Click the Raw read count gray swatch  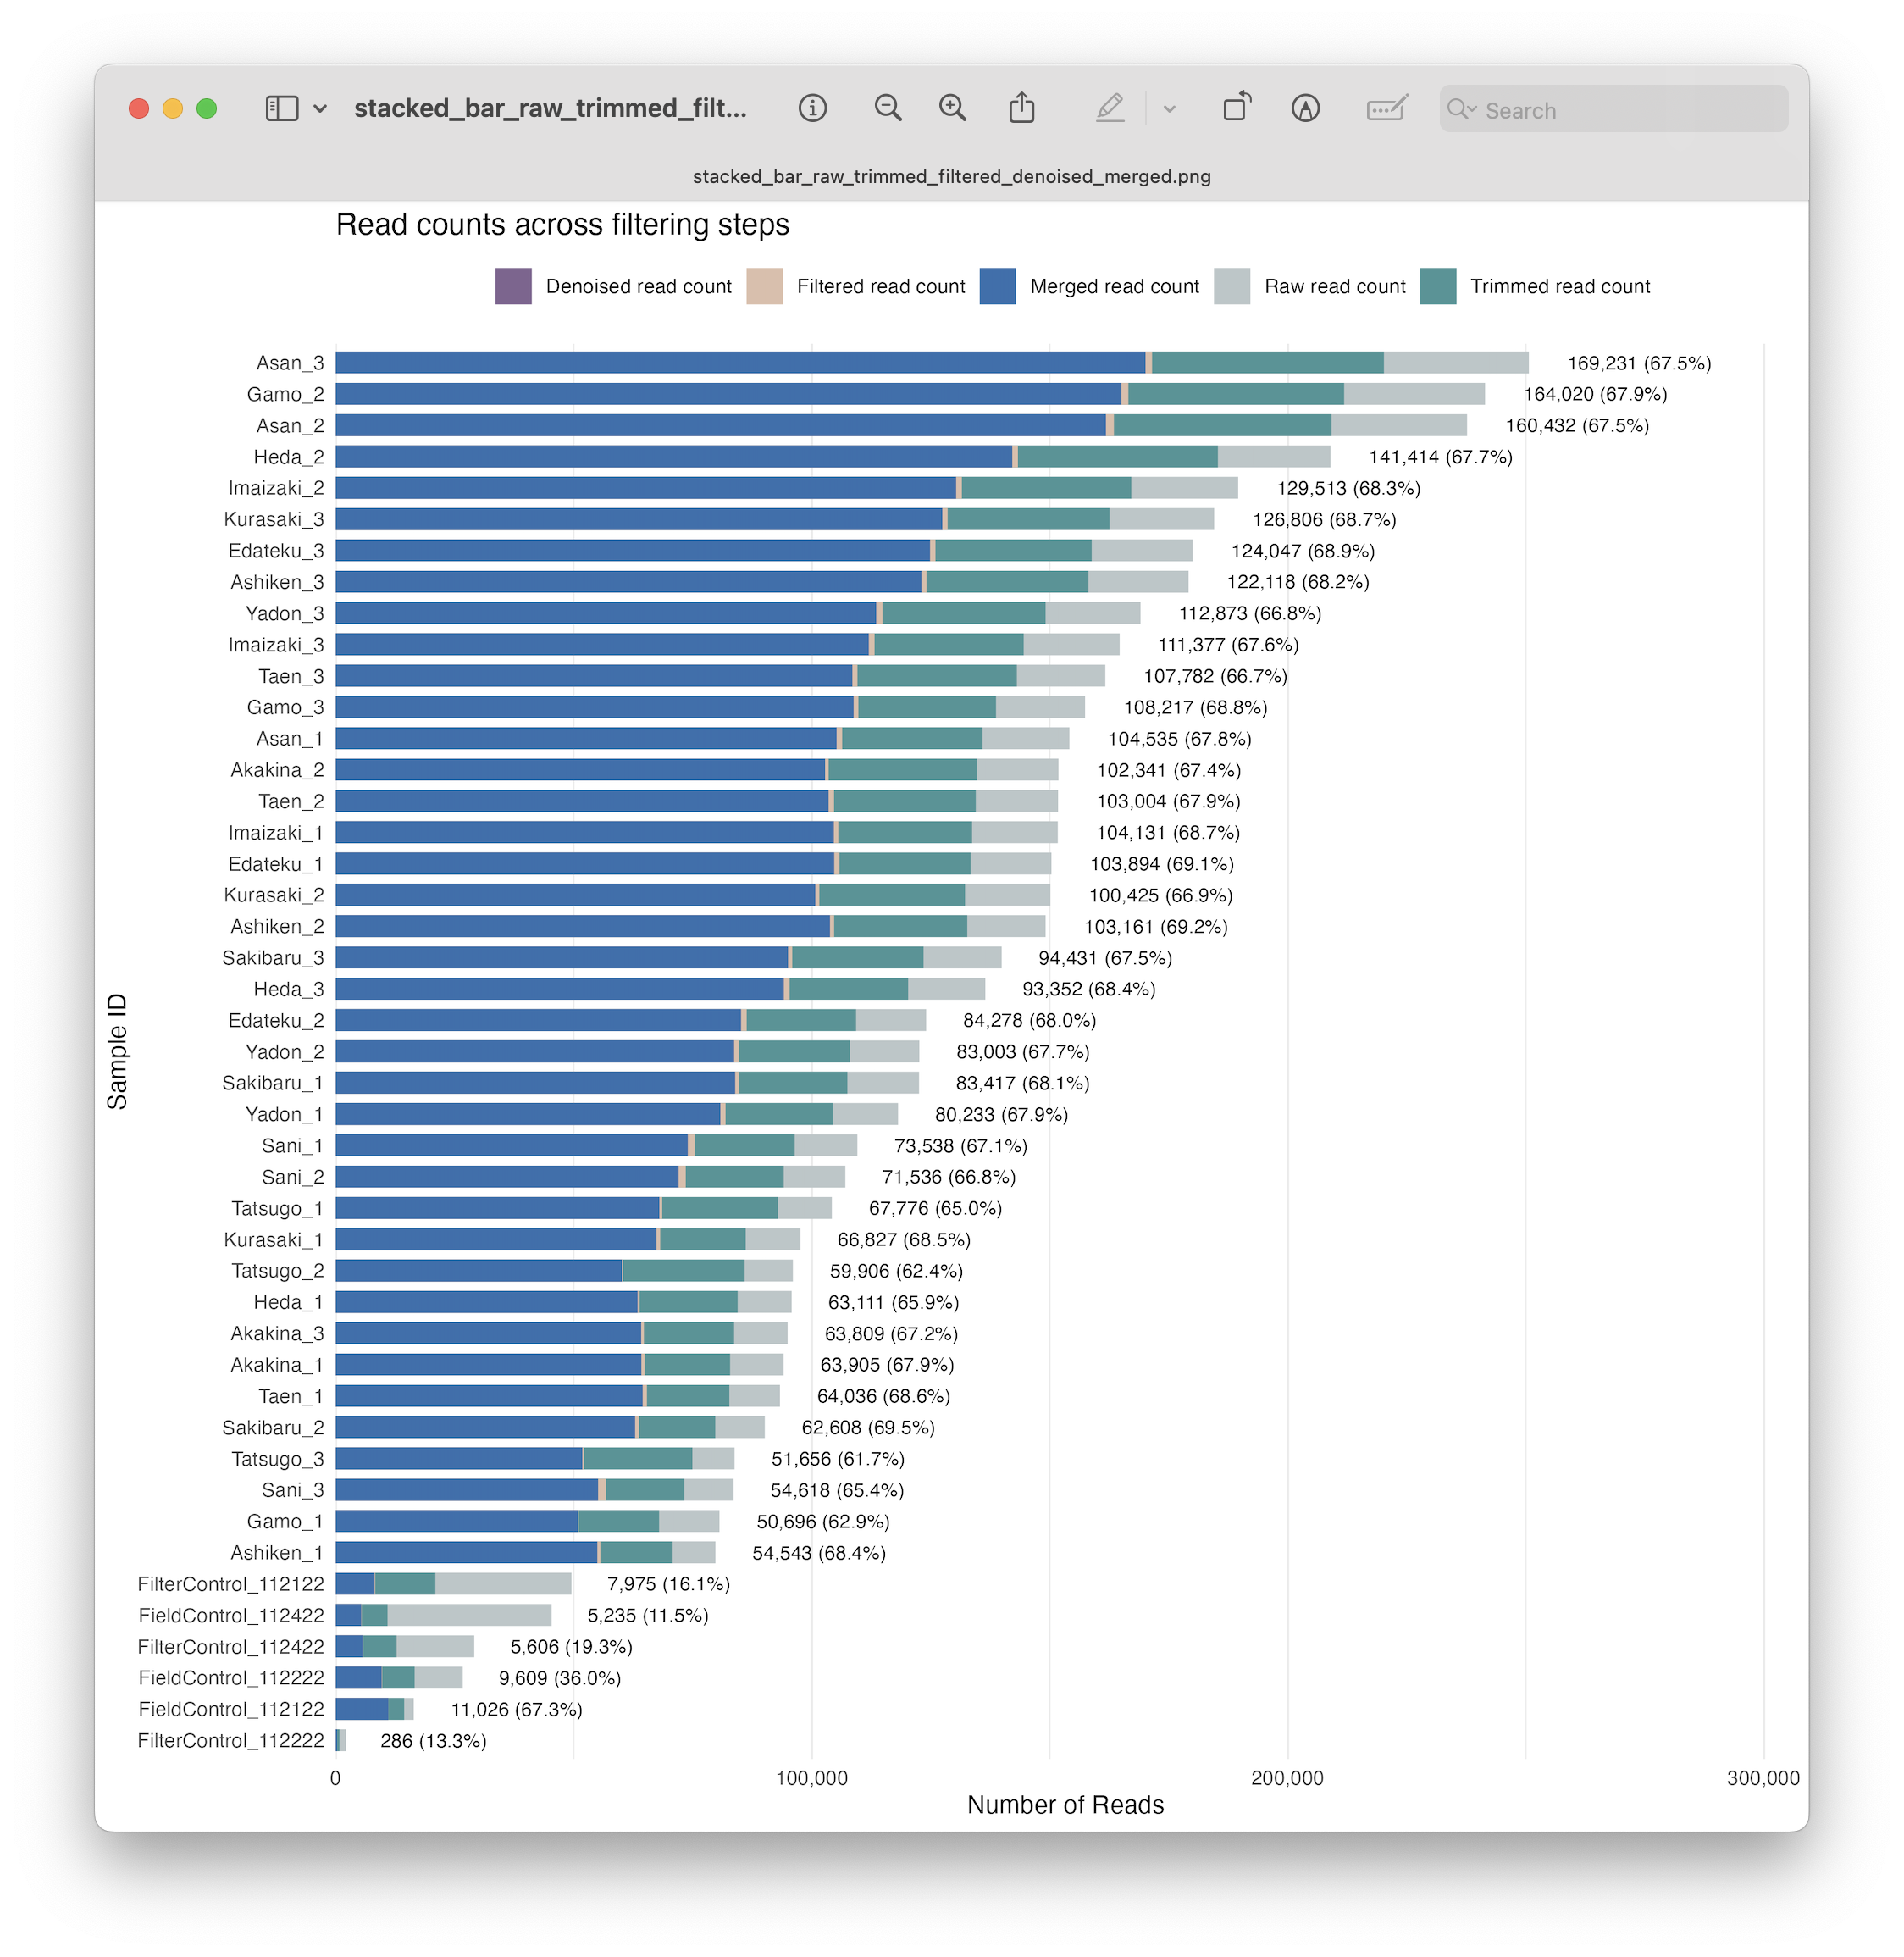[1231, 286]
